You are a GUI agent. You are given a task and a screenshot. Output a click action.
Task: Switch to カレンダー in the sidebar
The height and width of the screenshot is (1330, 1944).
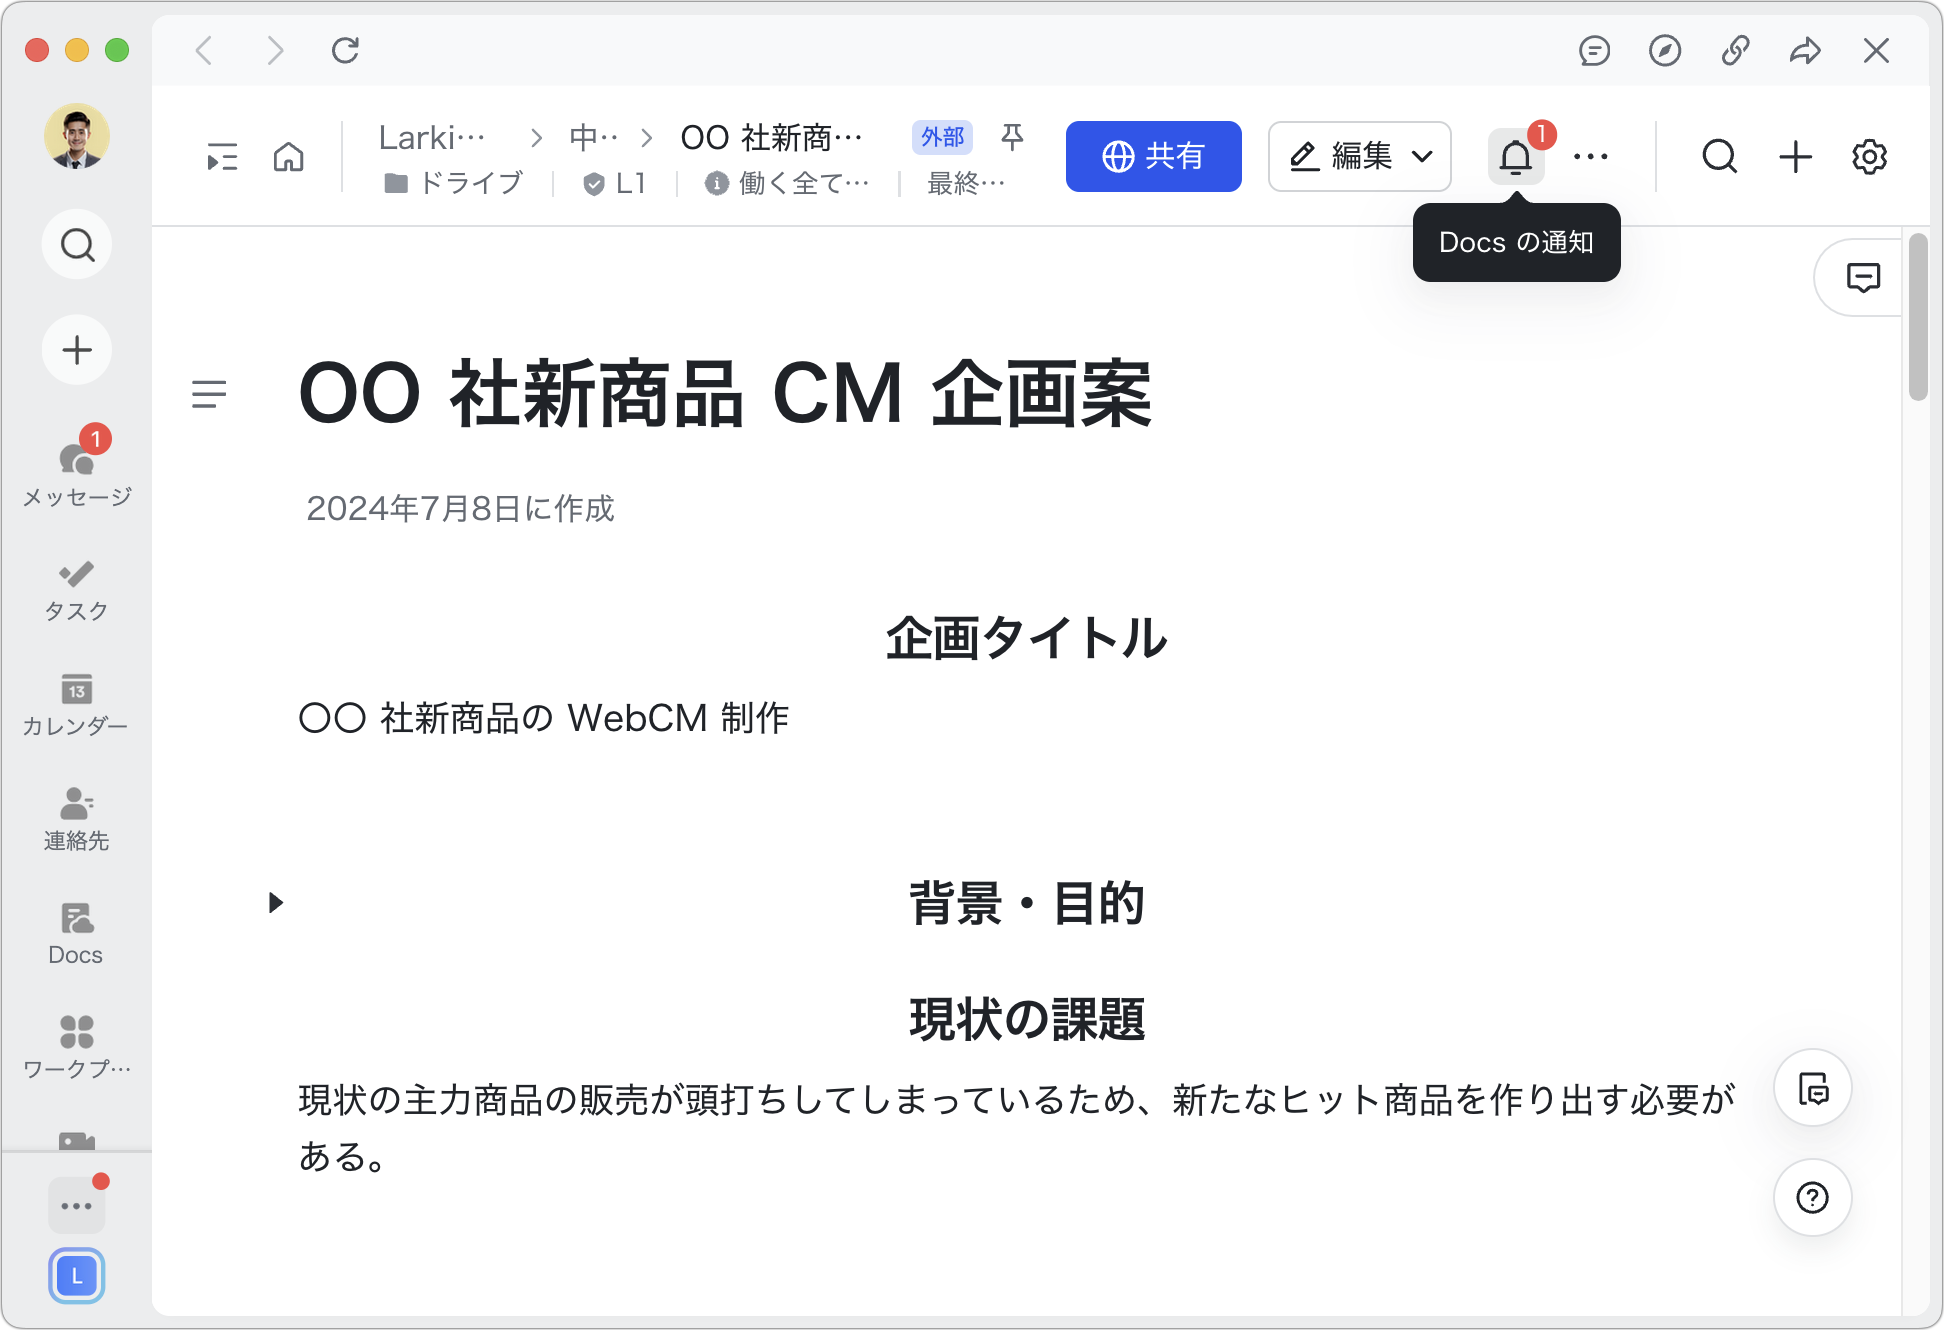[77, 704]
